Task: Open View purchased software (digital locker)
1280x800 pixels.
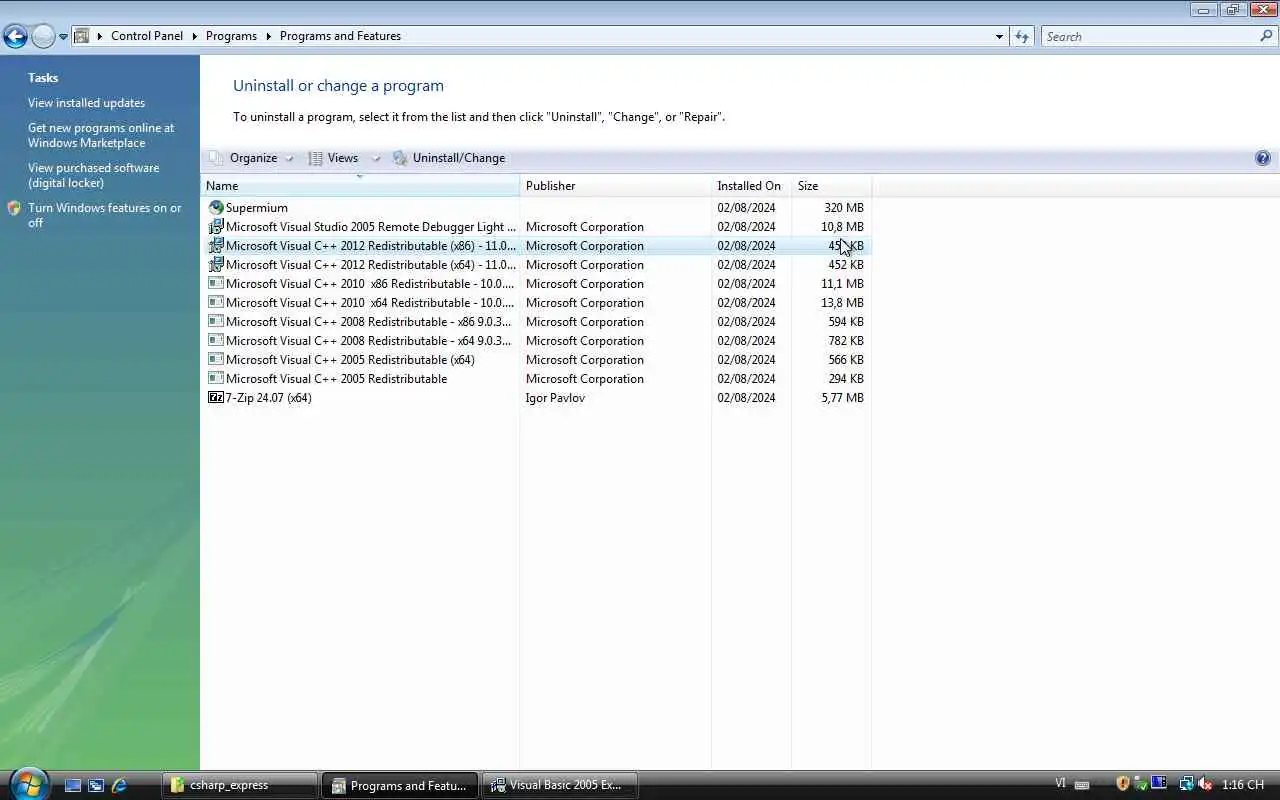Action: (93, 175)
